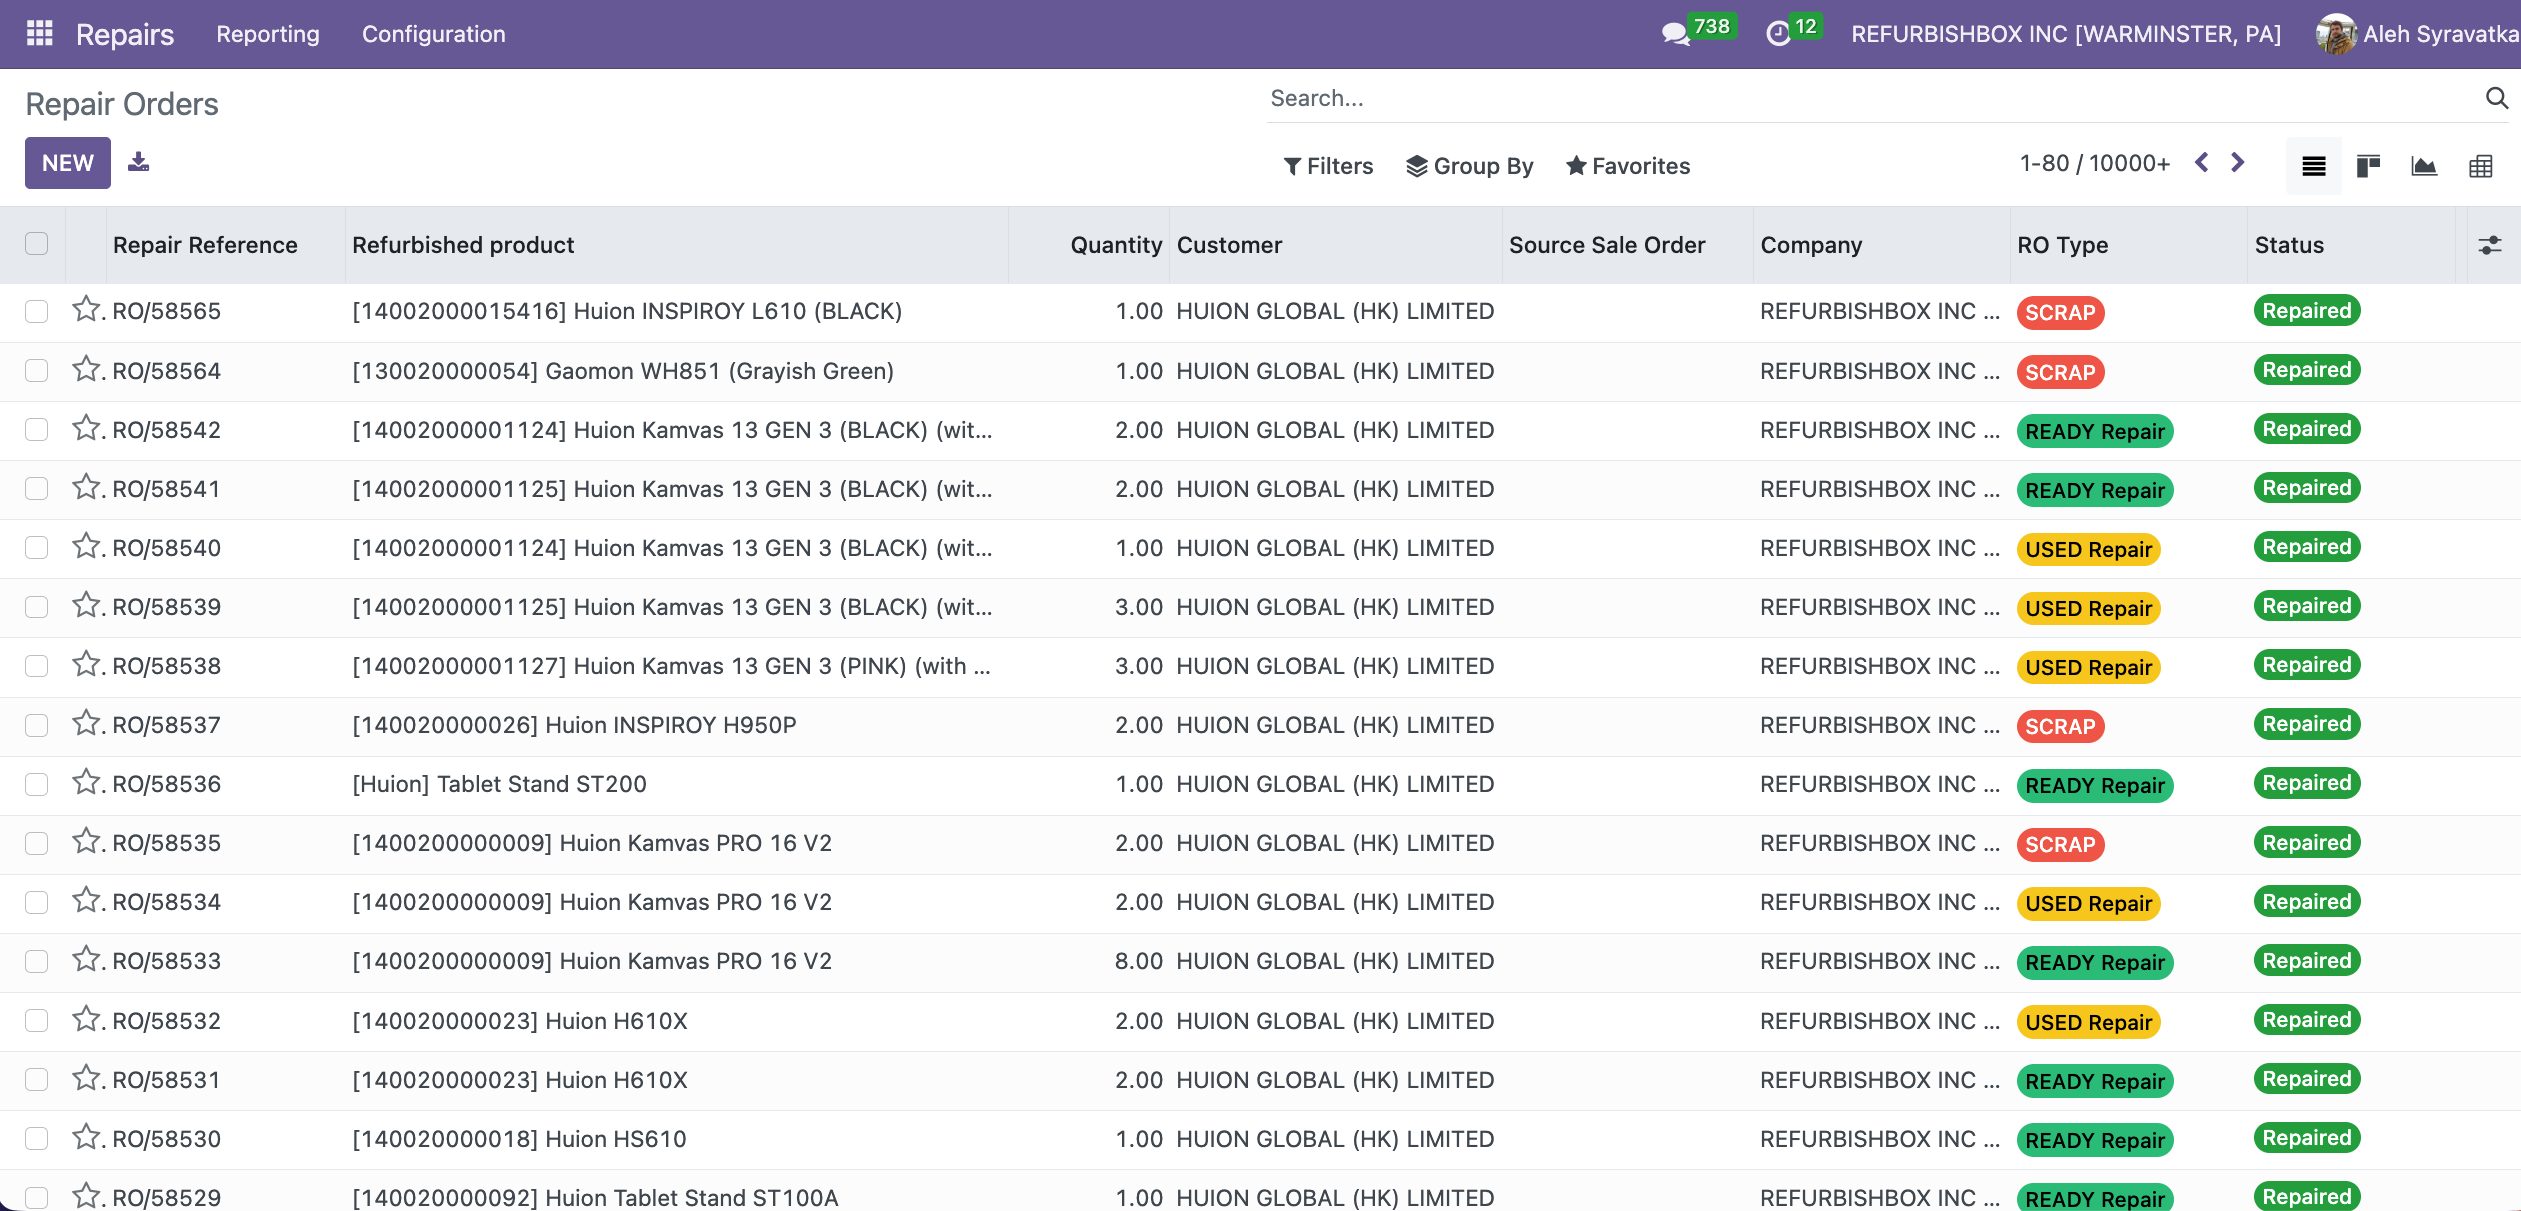
Task: Expand the Filters dropdown
Action: point(1328,166)
